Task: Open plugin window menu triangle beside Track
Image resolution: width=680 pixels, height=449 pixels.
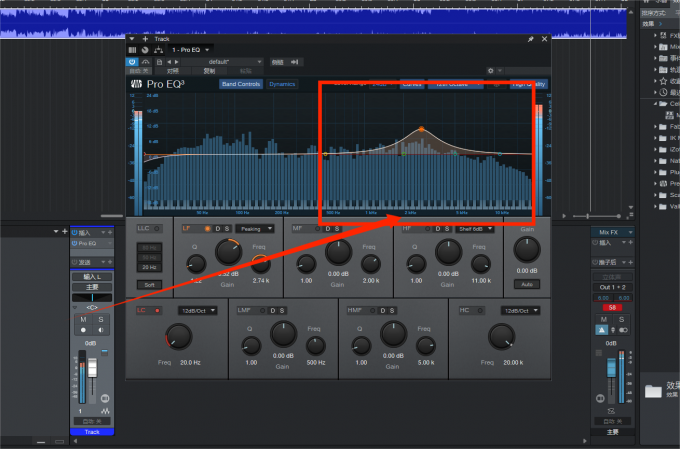Action: (132, 39)
